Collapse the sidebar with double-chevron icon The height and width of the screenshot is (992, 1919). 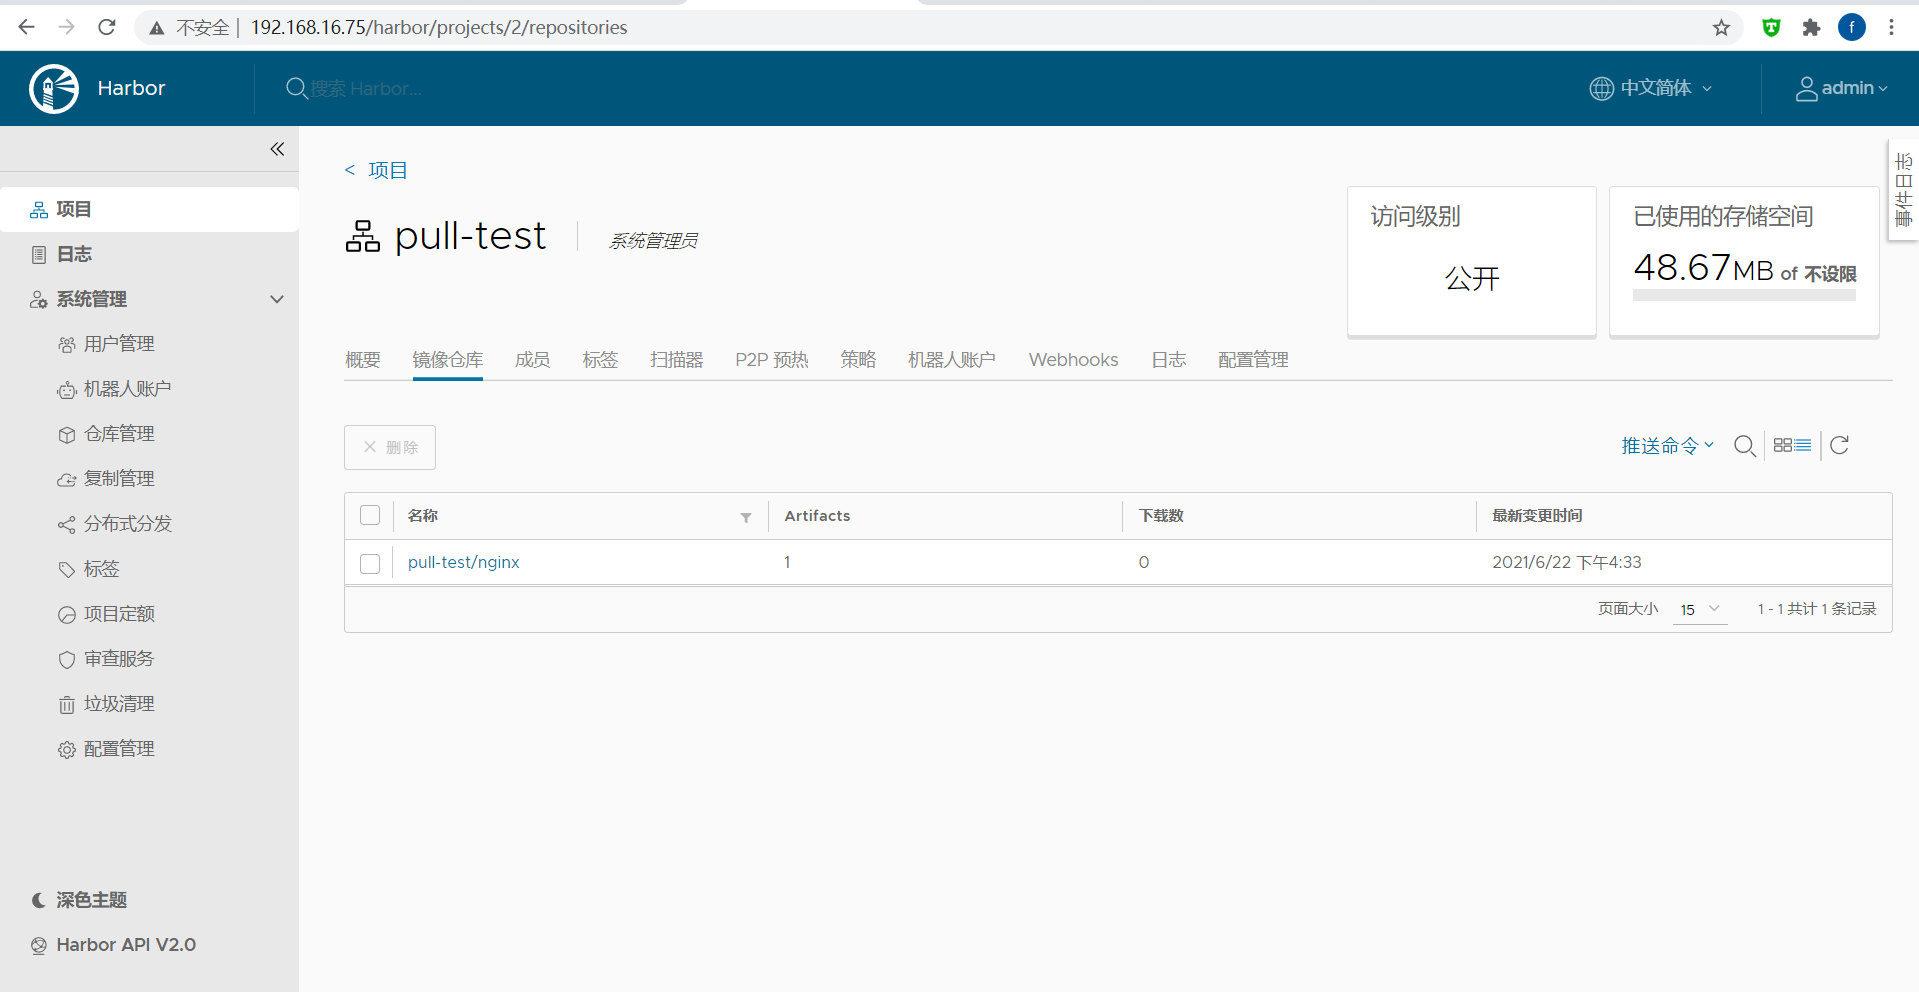pyautogui.click(x=277, y=149)
